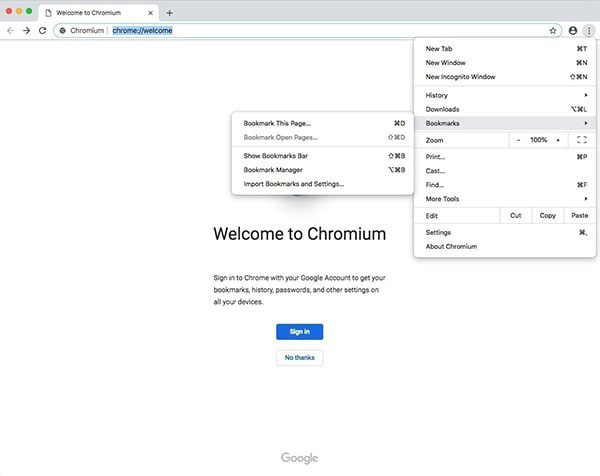Open Bookmark Manager

[273, 170]
